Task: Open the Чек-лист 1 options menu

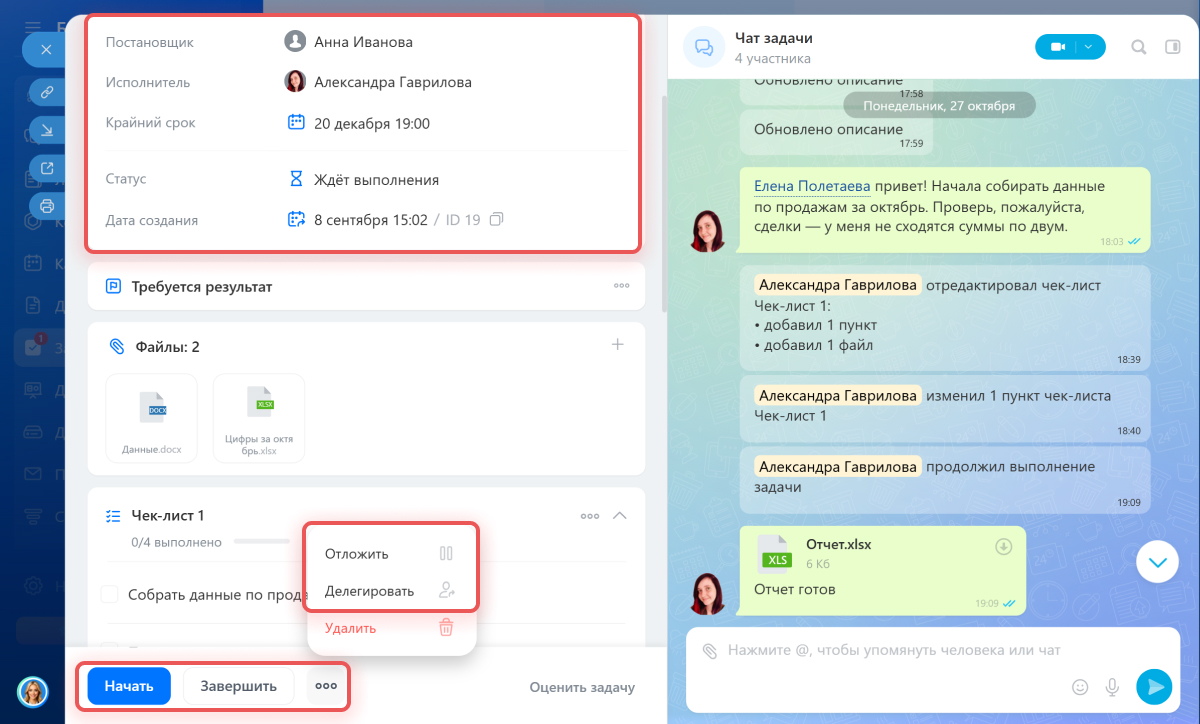Action: [590, 516]
